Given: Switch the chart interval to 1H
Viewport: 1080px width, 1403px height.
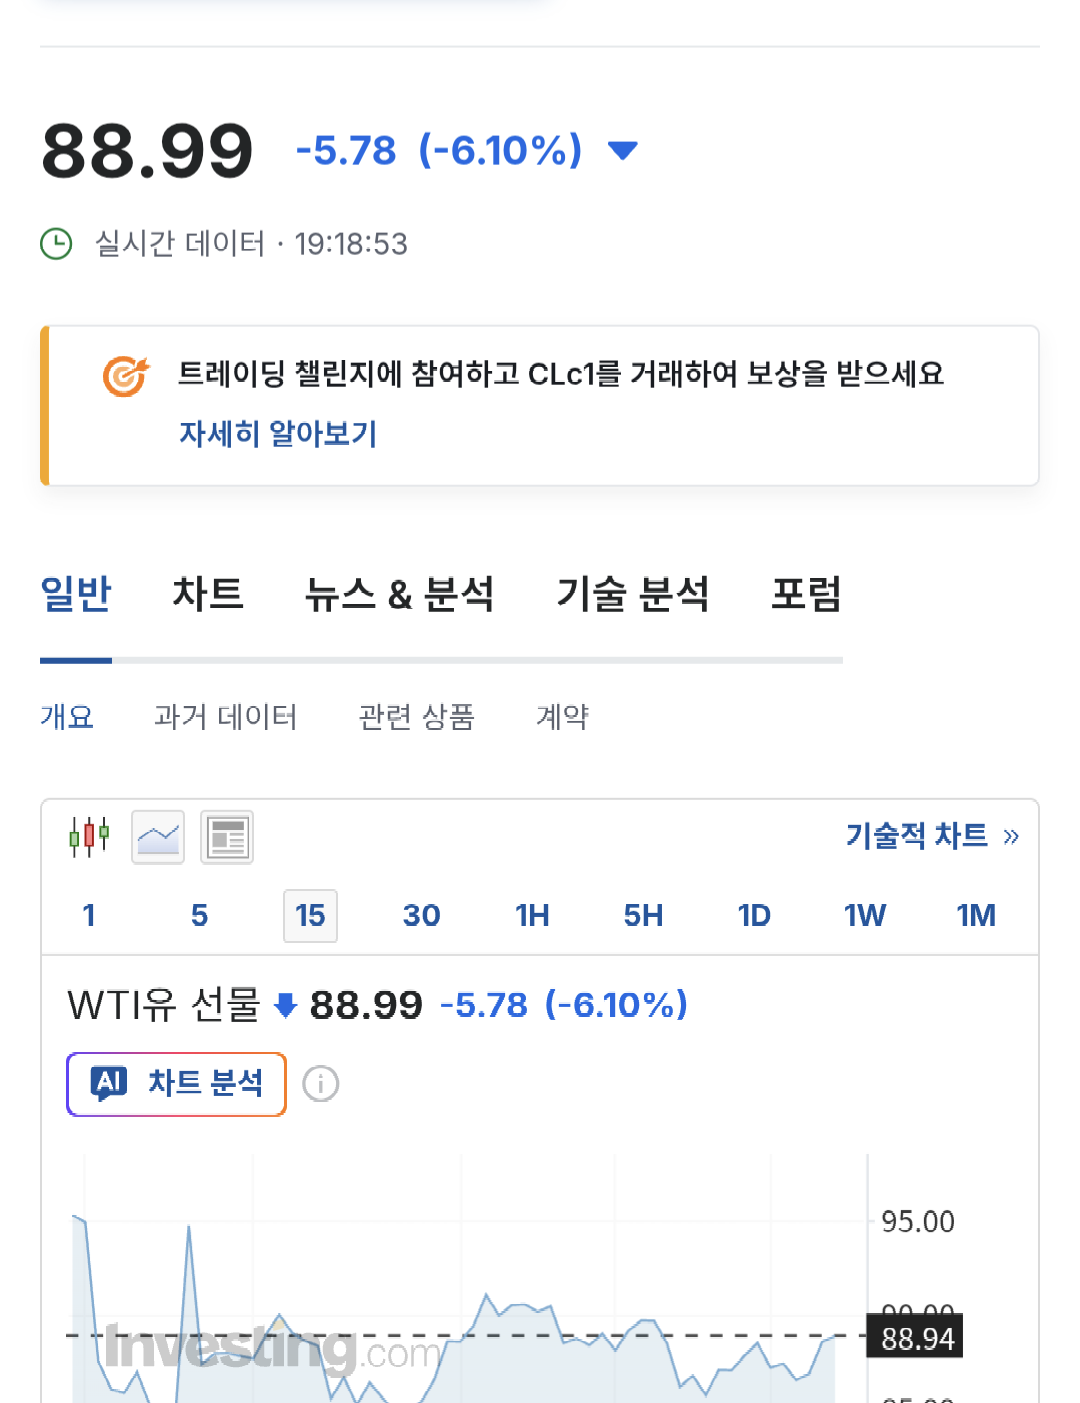Looking at the screenshot, I should coord(532,915).
